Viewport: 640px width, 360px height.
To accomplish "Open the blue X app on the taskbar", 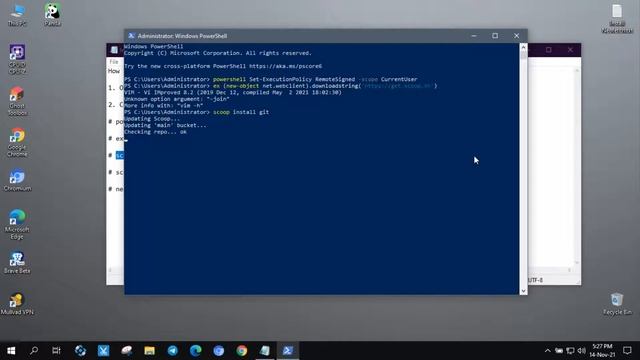I will tap(103, 351).
